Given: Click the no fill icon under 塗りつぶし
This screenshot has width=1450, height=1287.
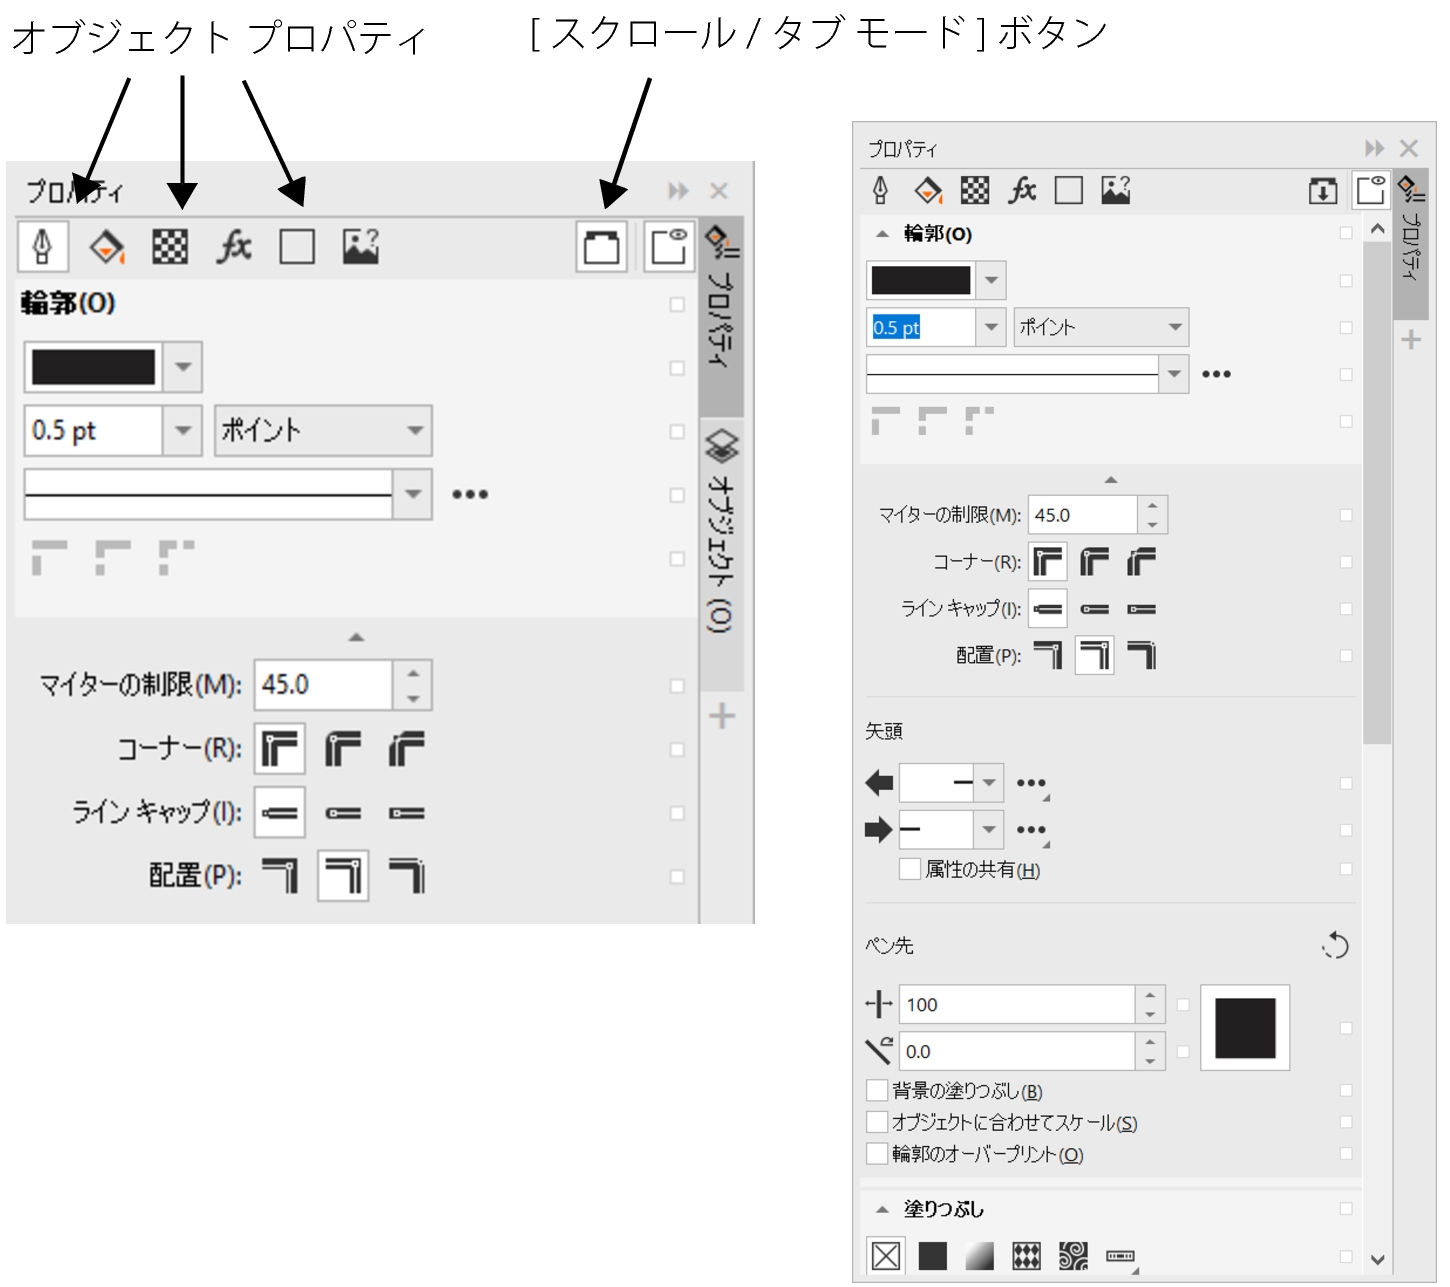Looking at the screenshot, I should [x=886, y=1255].
